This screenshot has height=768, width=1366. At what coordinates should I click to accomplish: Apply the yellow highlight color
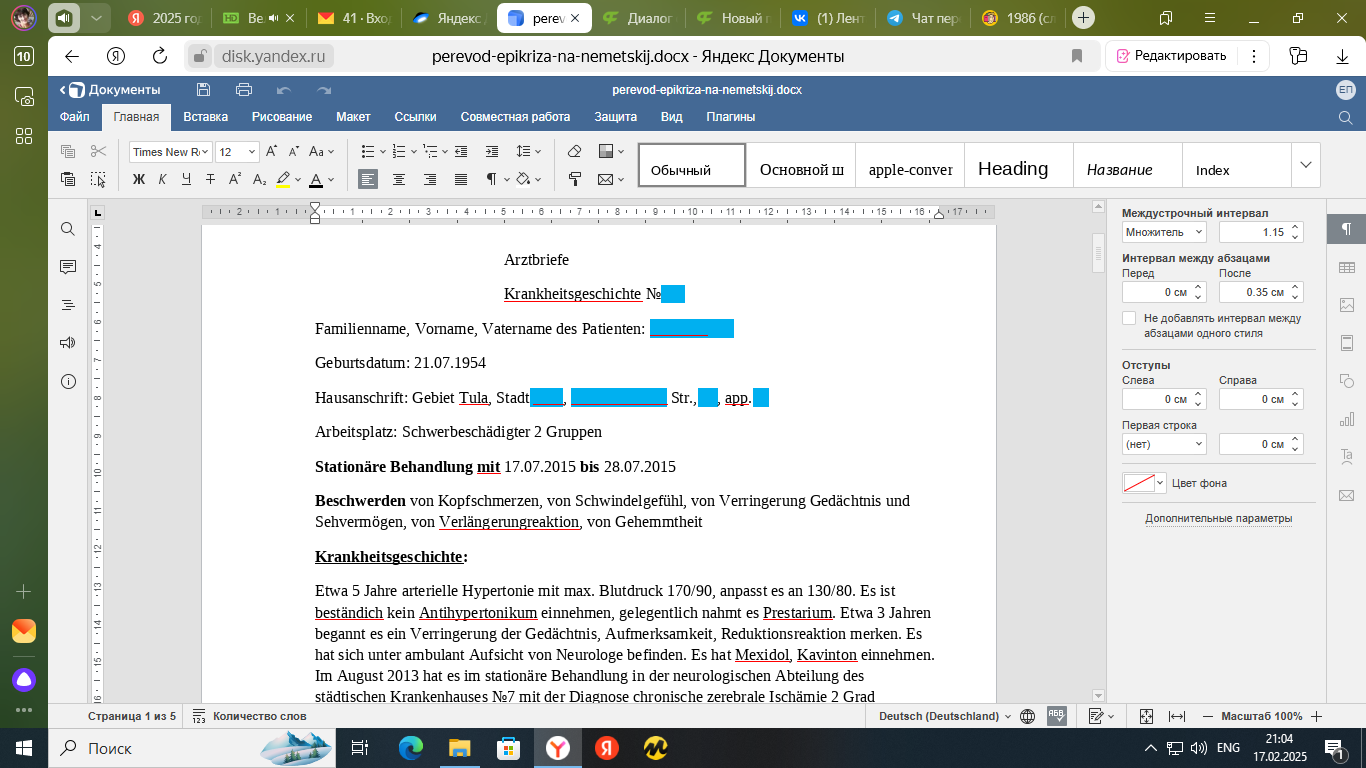(283, 179)
